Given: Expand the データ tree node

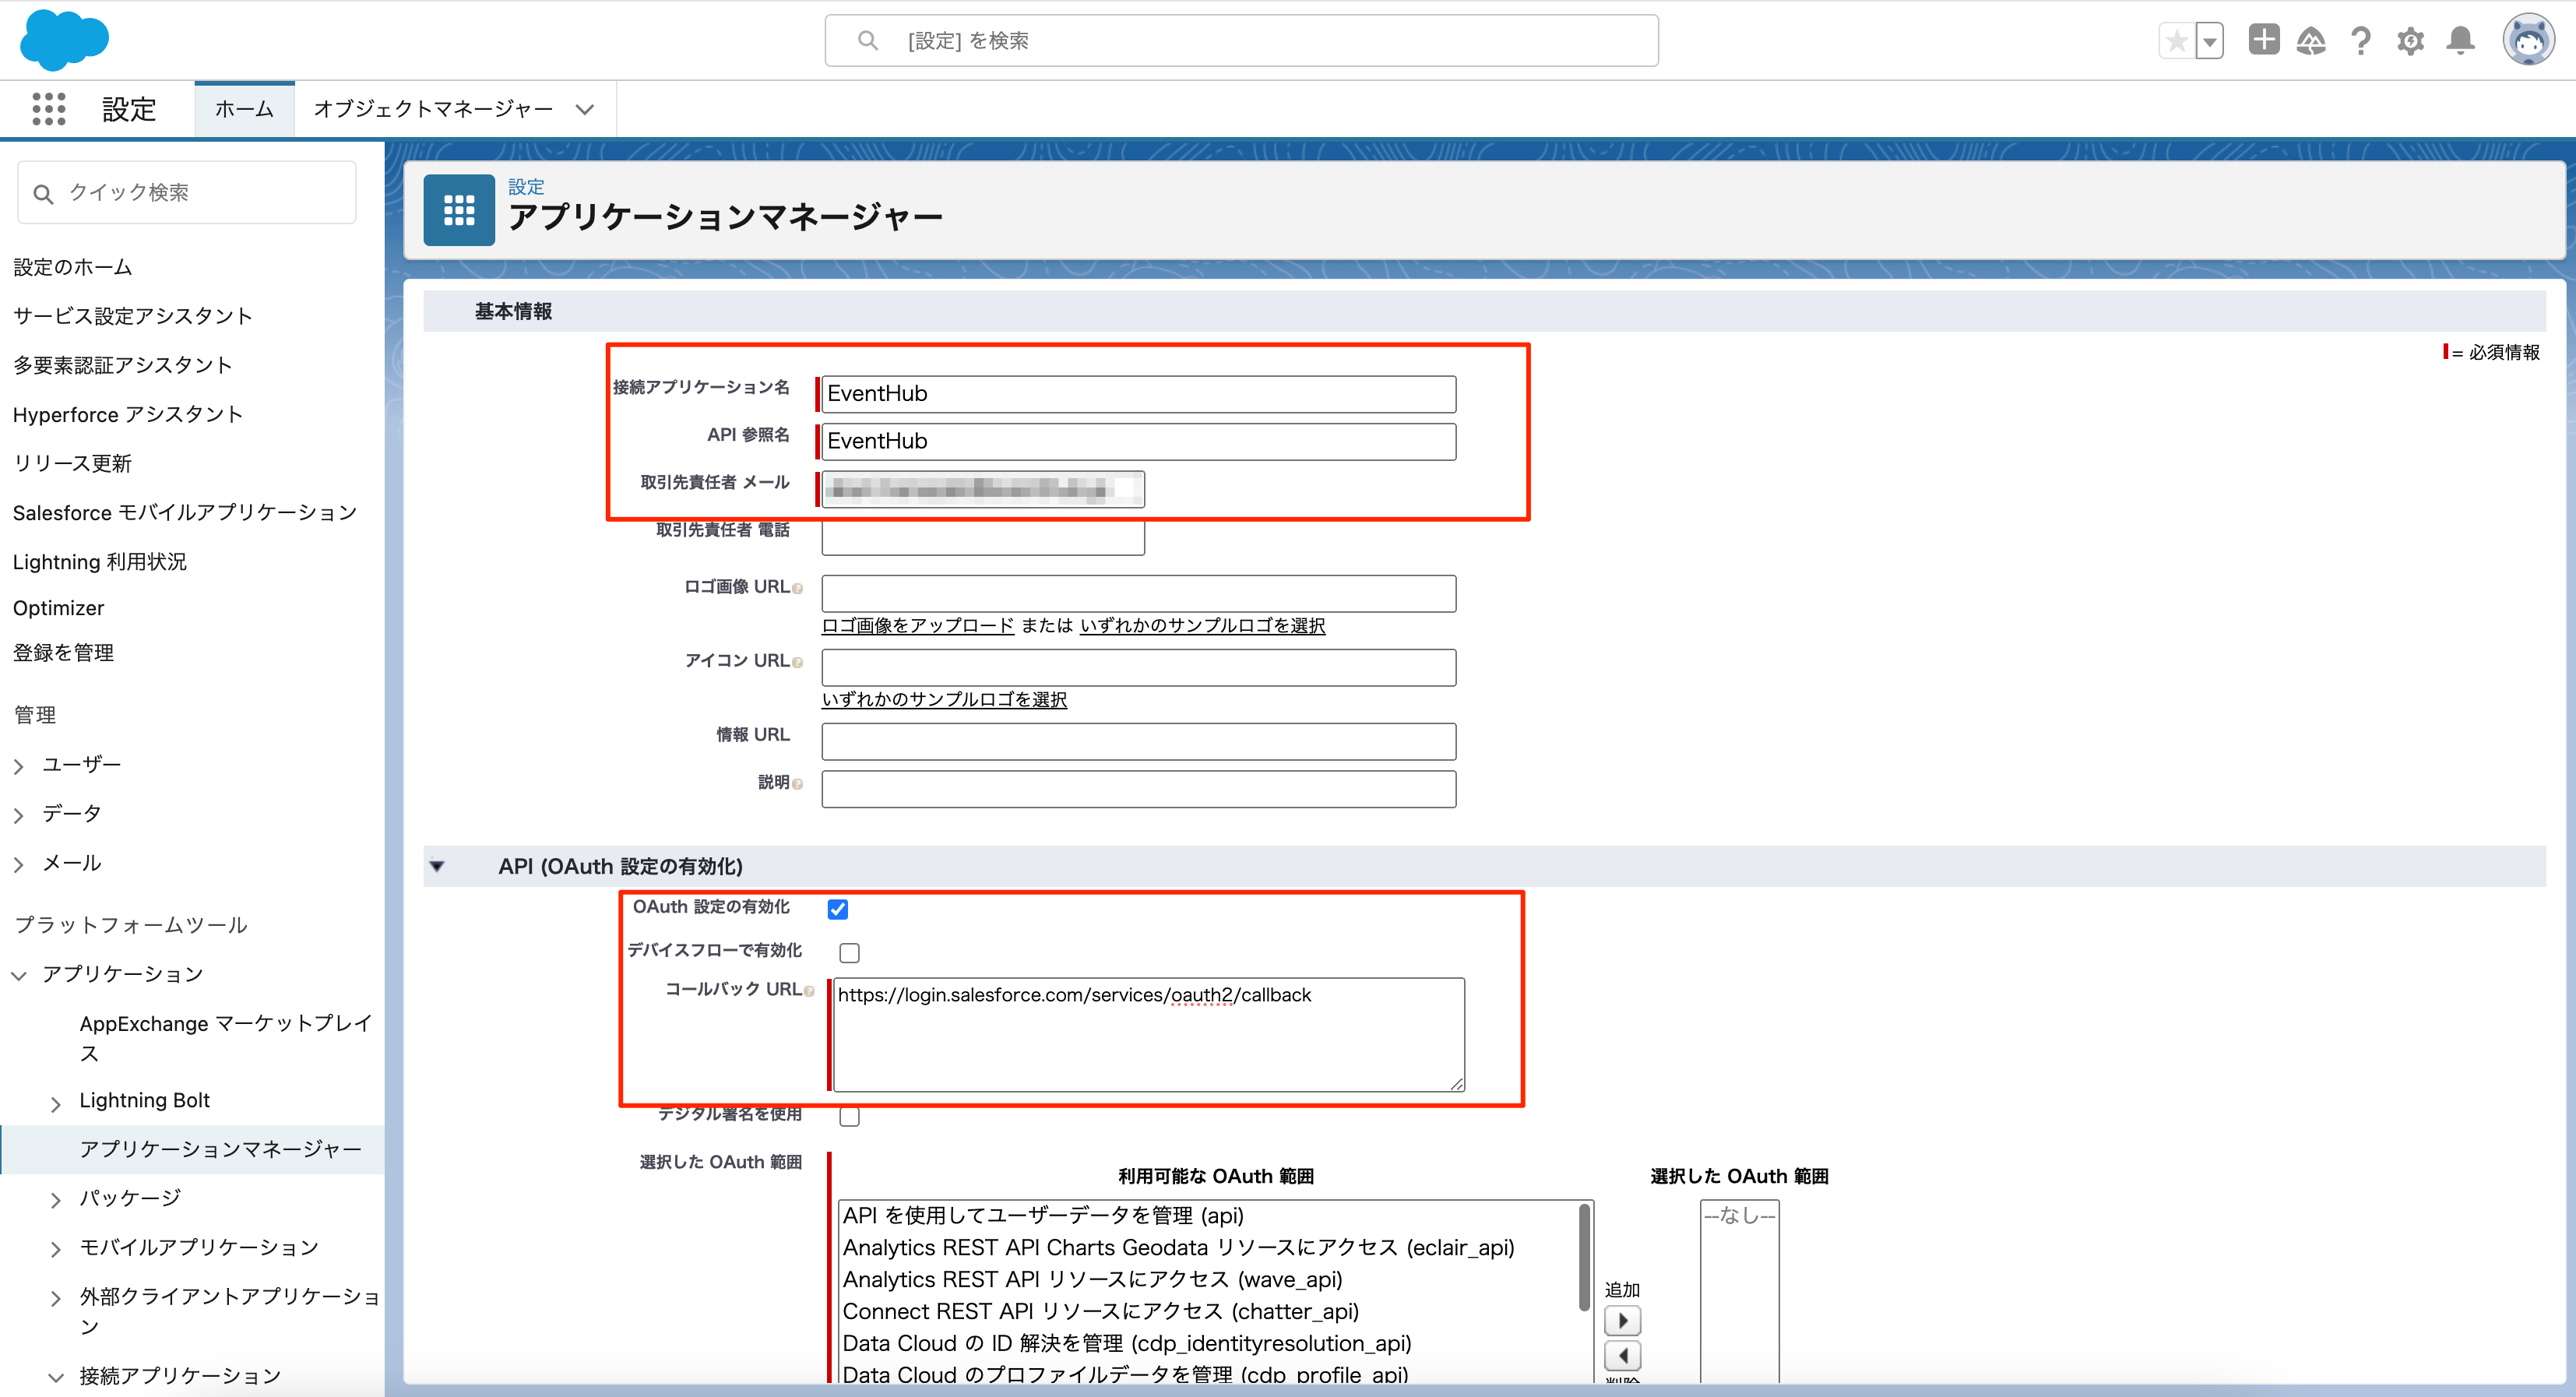Looking at the screenshot, I should point(19,815).
